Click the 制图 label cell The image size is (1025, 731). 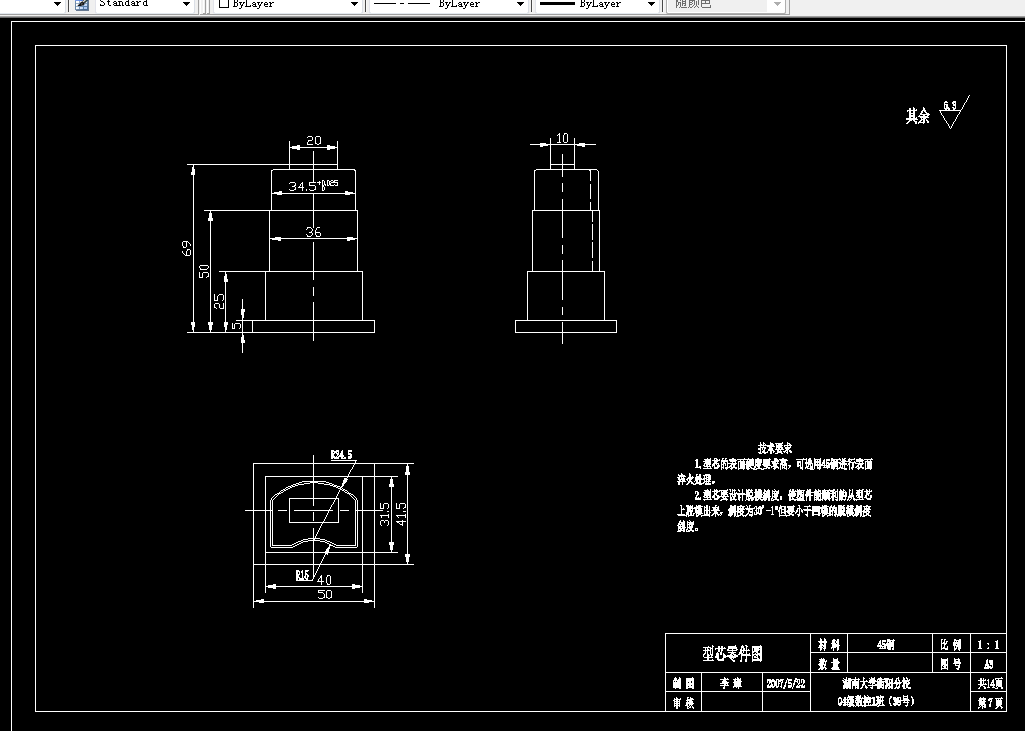tap(684, 683)
